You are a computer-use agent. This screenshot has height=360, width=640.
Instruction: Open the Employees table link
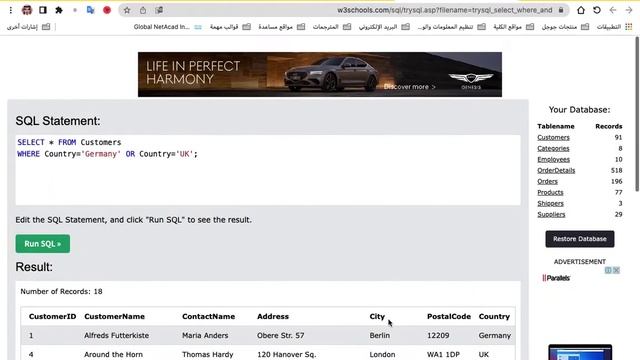[x=553, y=160]
